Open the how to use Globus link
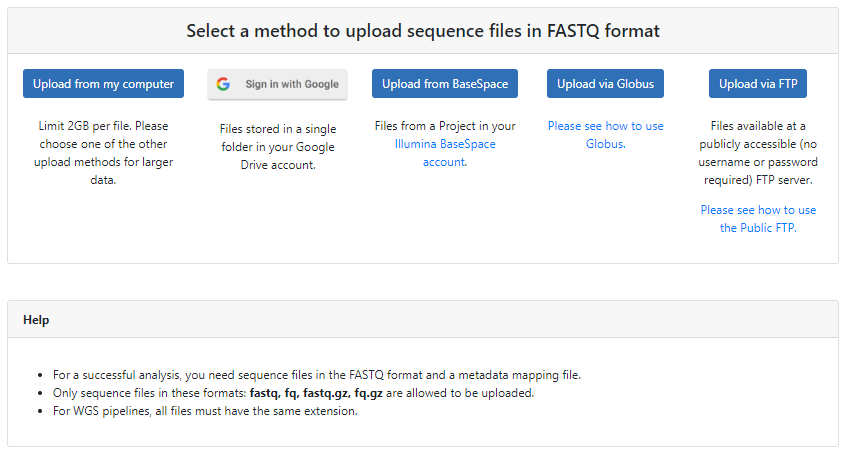This screenshot has height=457, width=850. coord(606,135)
